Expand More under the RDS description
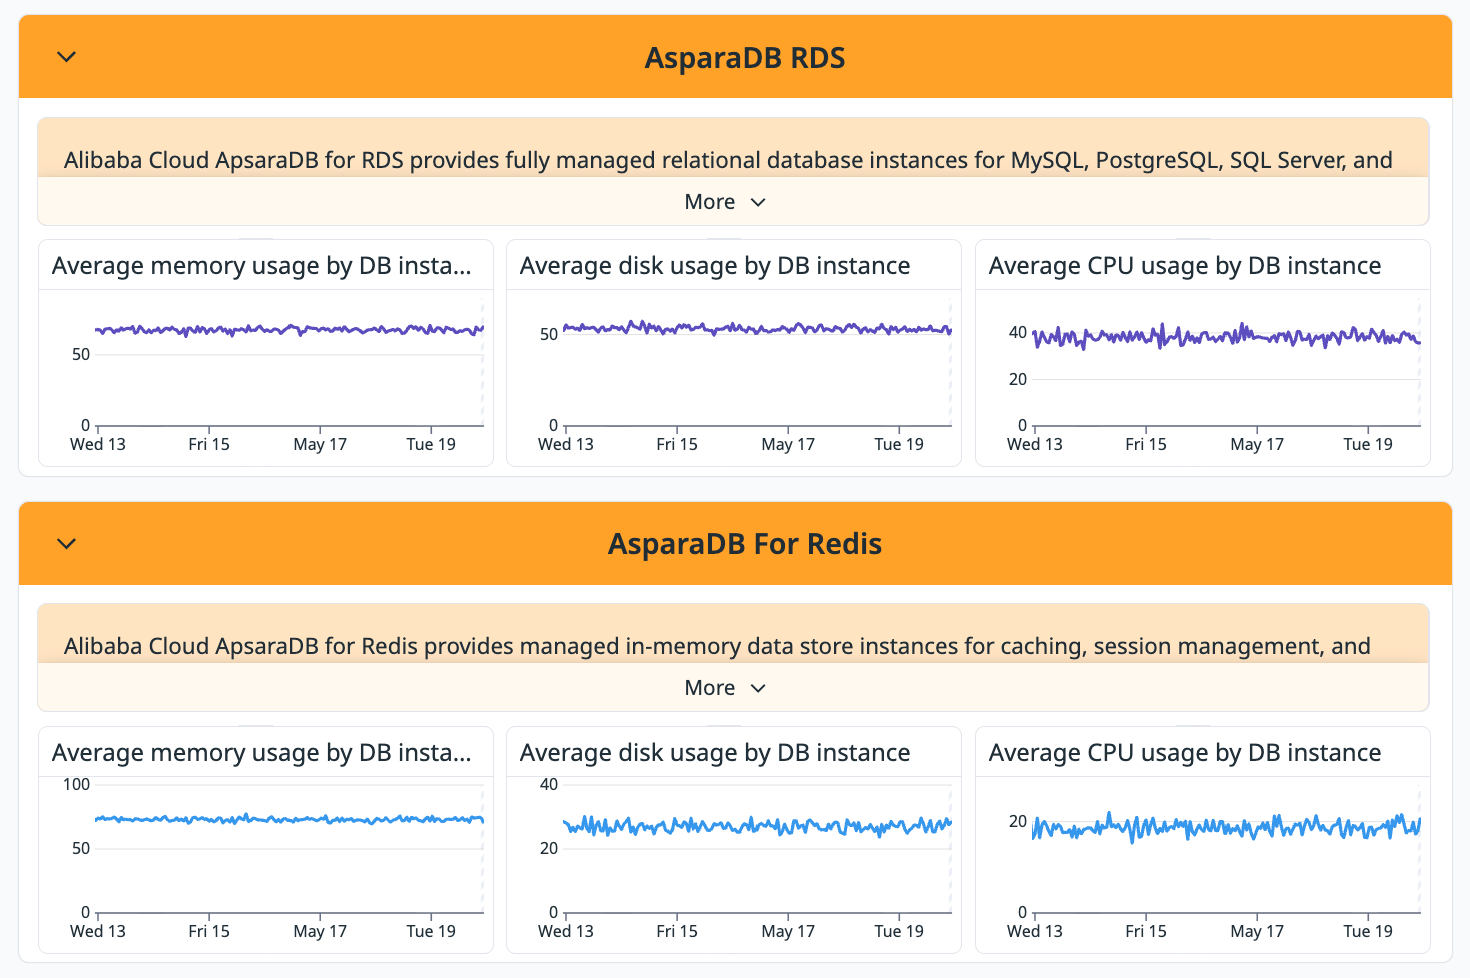Screen dimensions: 1470x978 pyautogui.click(x=725, y=202)
